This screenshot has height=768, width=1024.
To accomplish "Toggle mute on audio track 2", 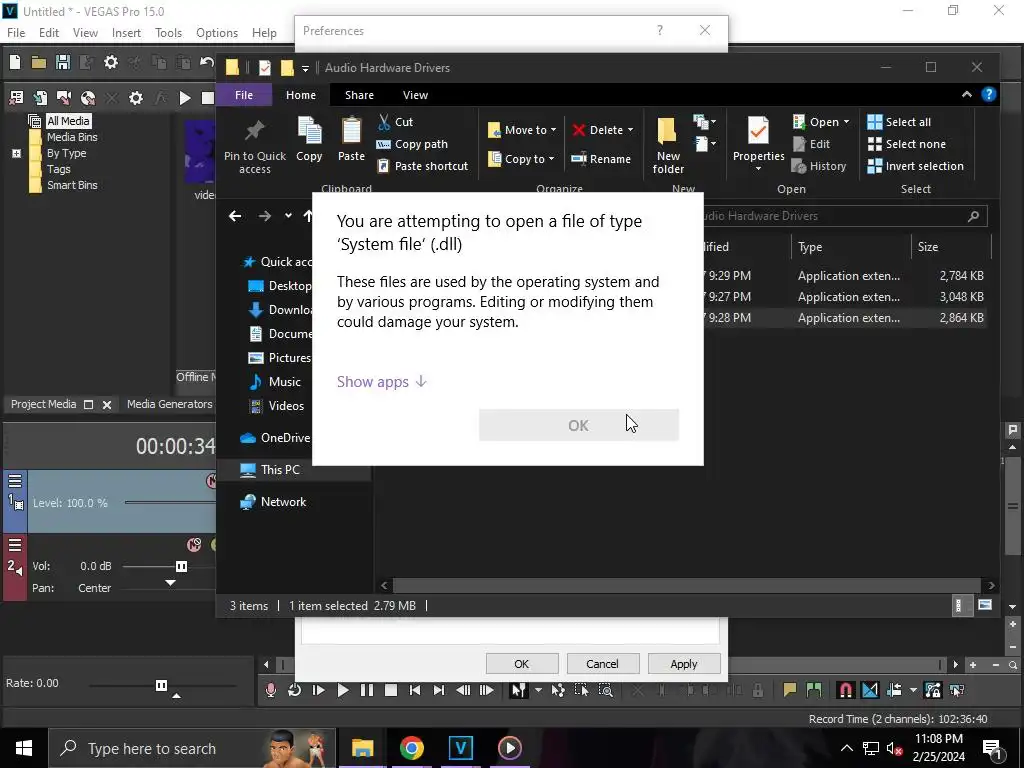I will coord(194,545).
